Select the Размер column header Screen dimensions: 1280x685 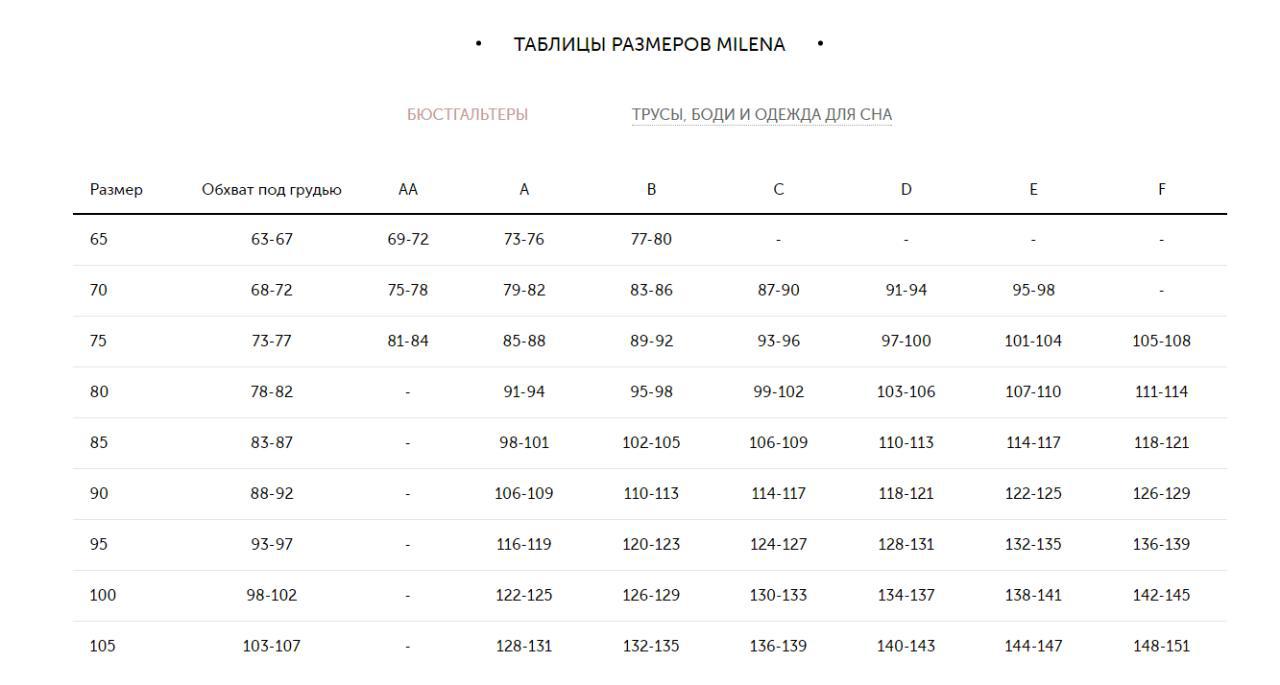coord(116,189)
